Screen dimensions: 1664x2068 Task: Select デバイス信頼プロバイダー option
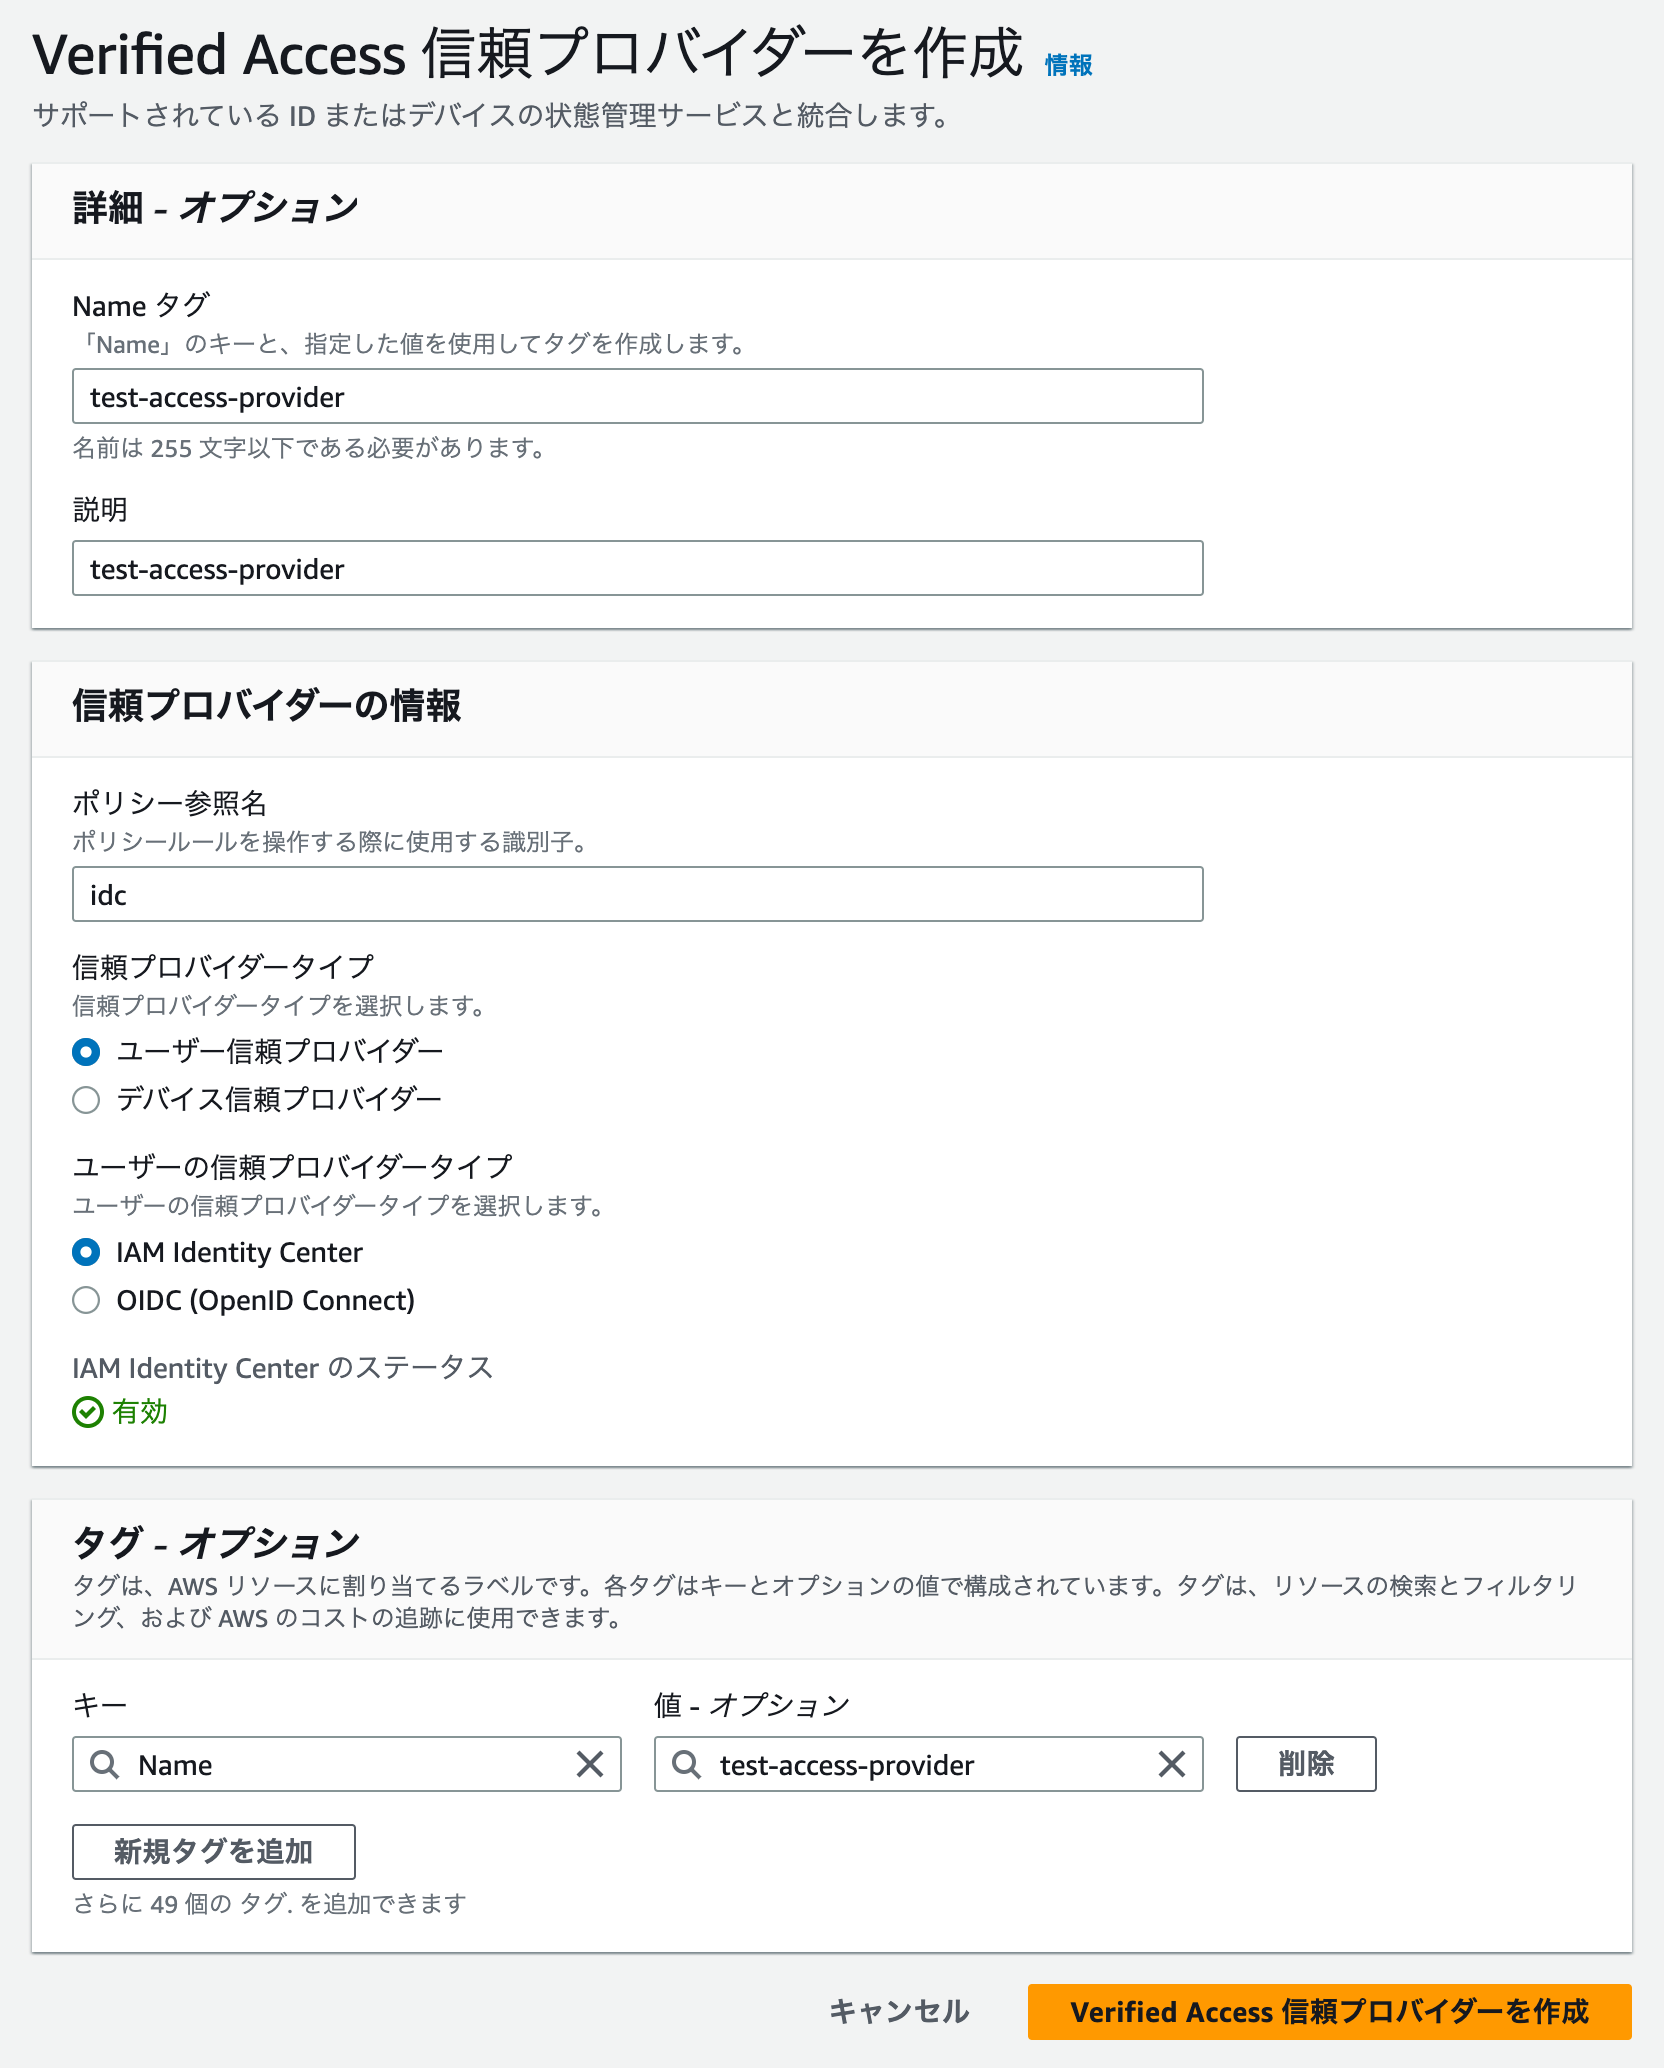(x=85, y=1099)
